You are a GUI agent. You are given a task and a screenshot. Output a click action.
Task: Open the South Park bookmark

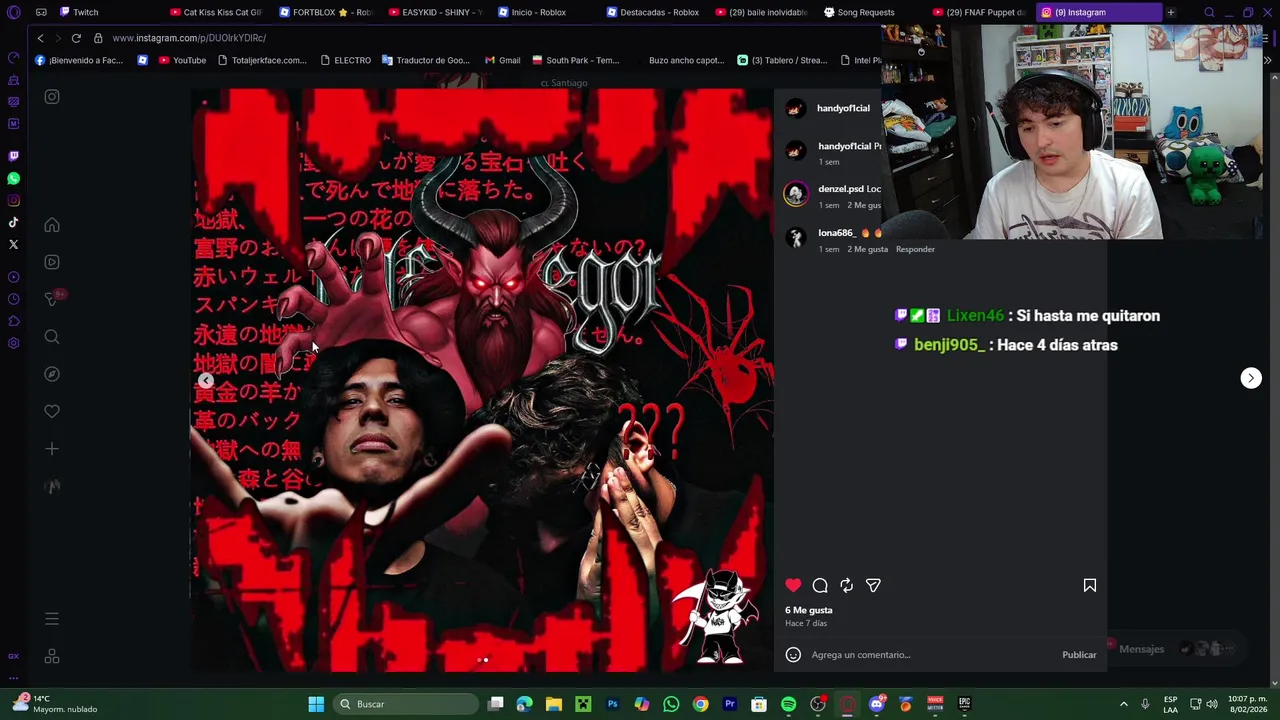576,60
